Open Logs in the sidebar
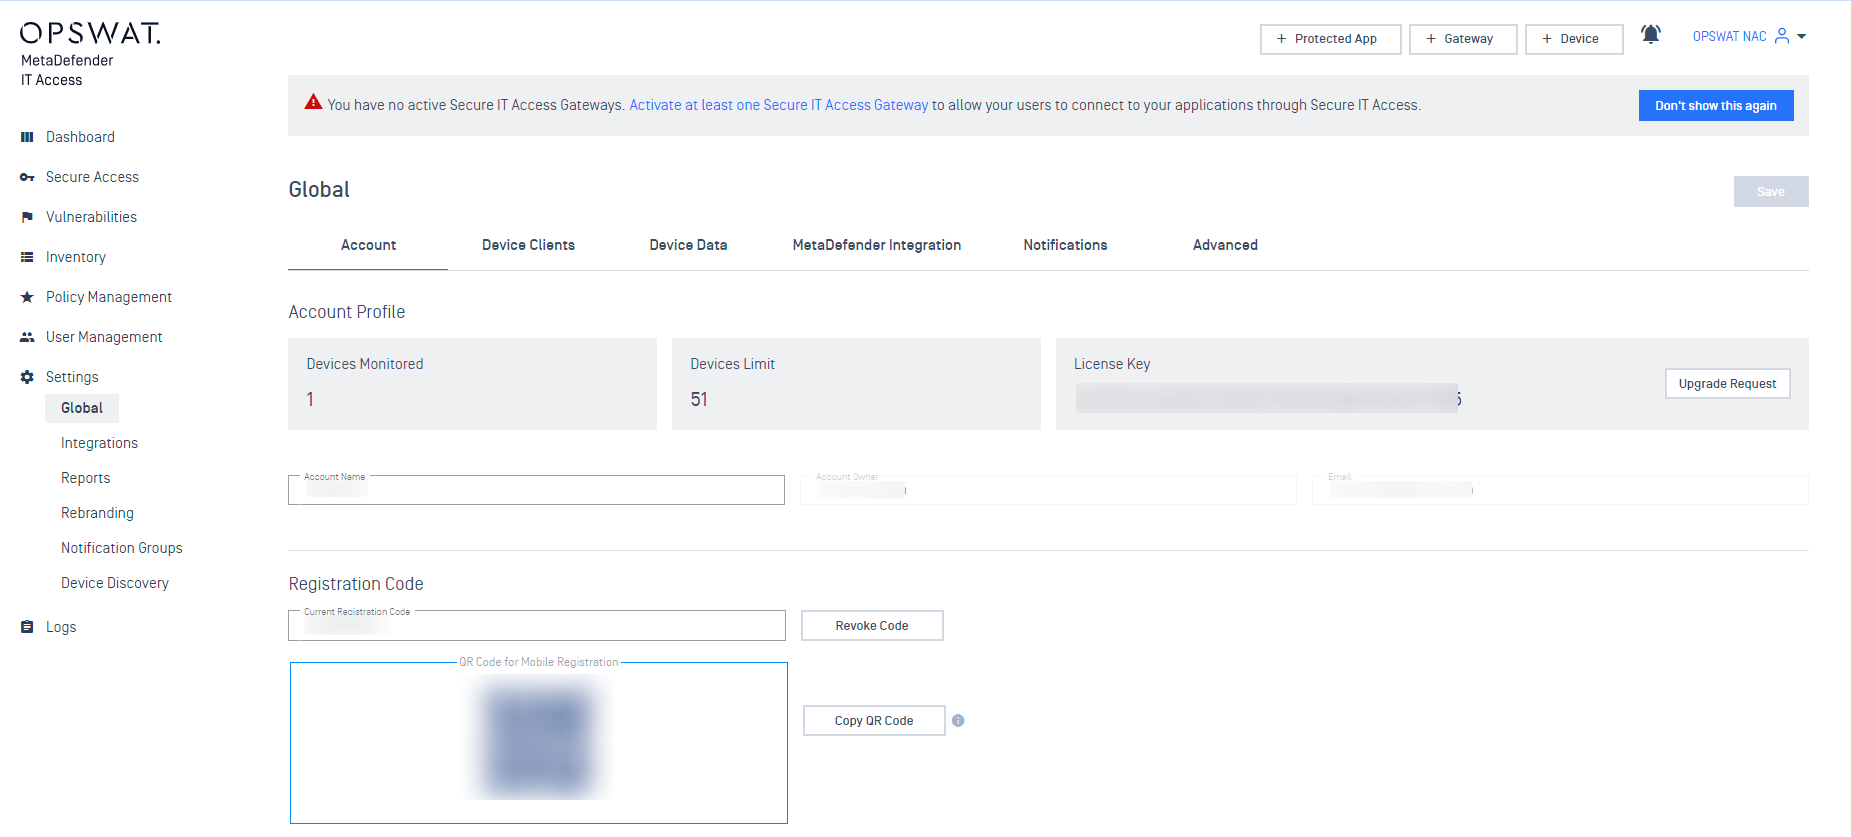 point(61,627)
